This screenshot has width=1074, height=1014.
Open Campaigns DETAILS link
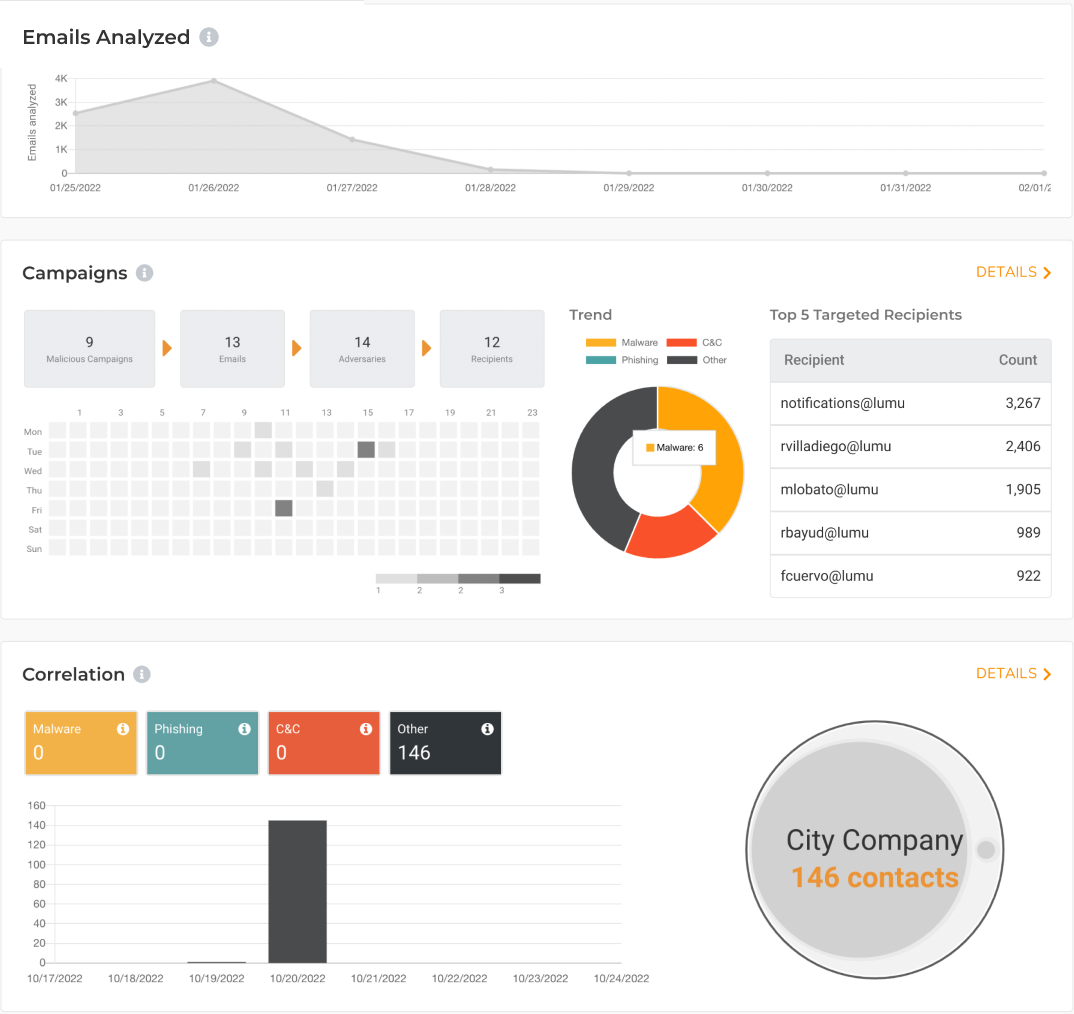1013,272
